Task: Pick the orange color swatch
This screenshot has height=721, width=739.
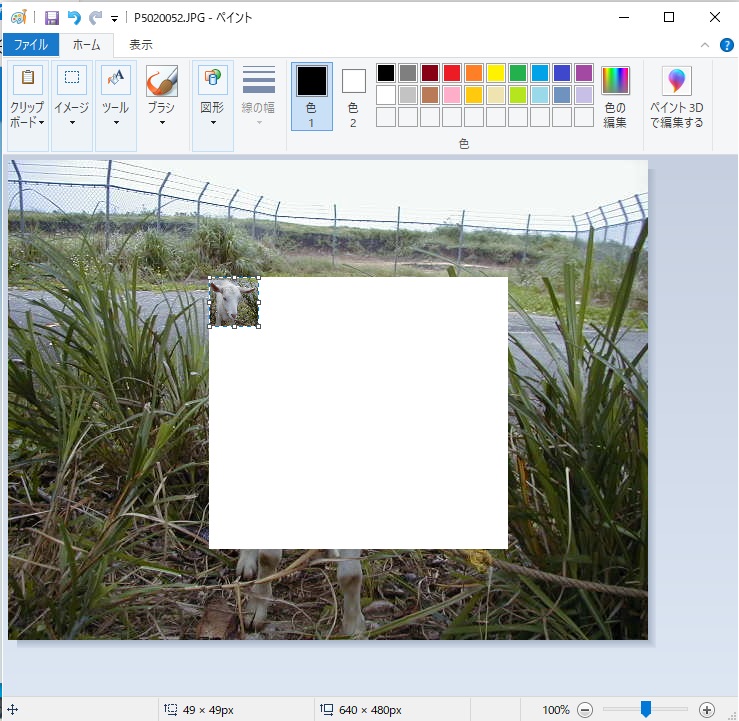Action: (474, 73)
